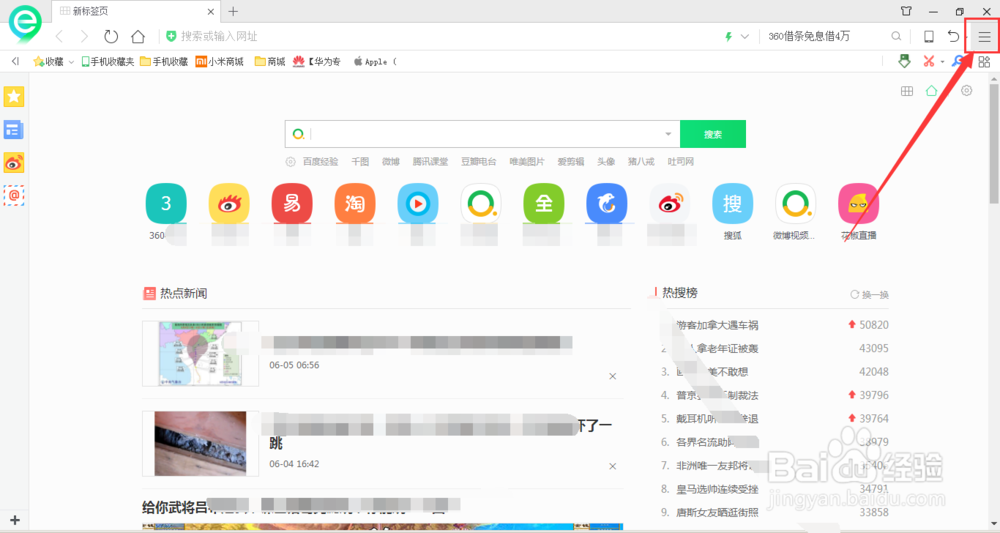Open the 豆瓣电台 quick link
Screen dimensions: 1000x533
(478, 162)
